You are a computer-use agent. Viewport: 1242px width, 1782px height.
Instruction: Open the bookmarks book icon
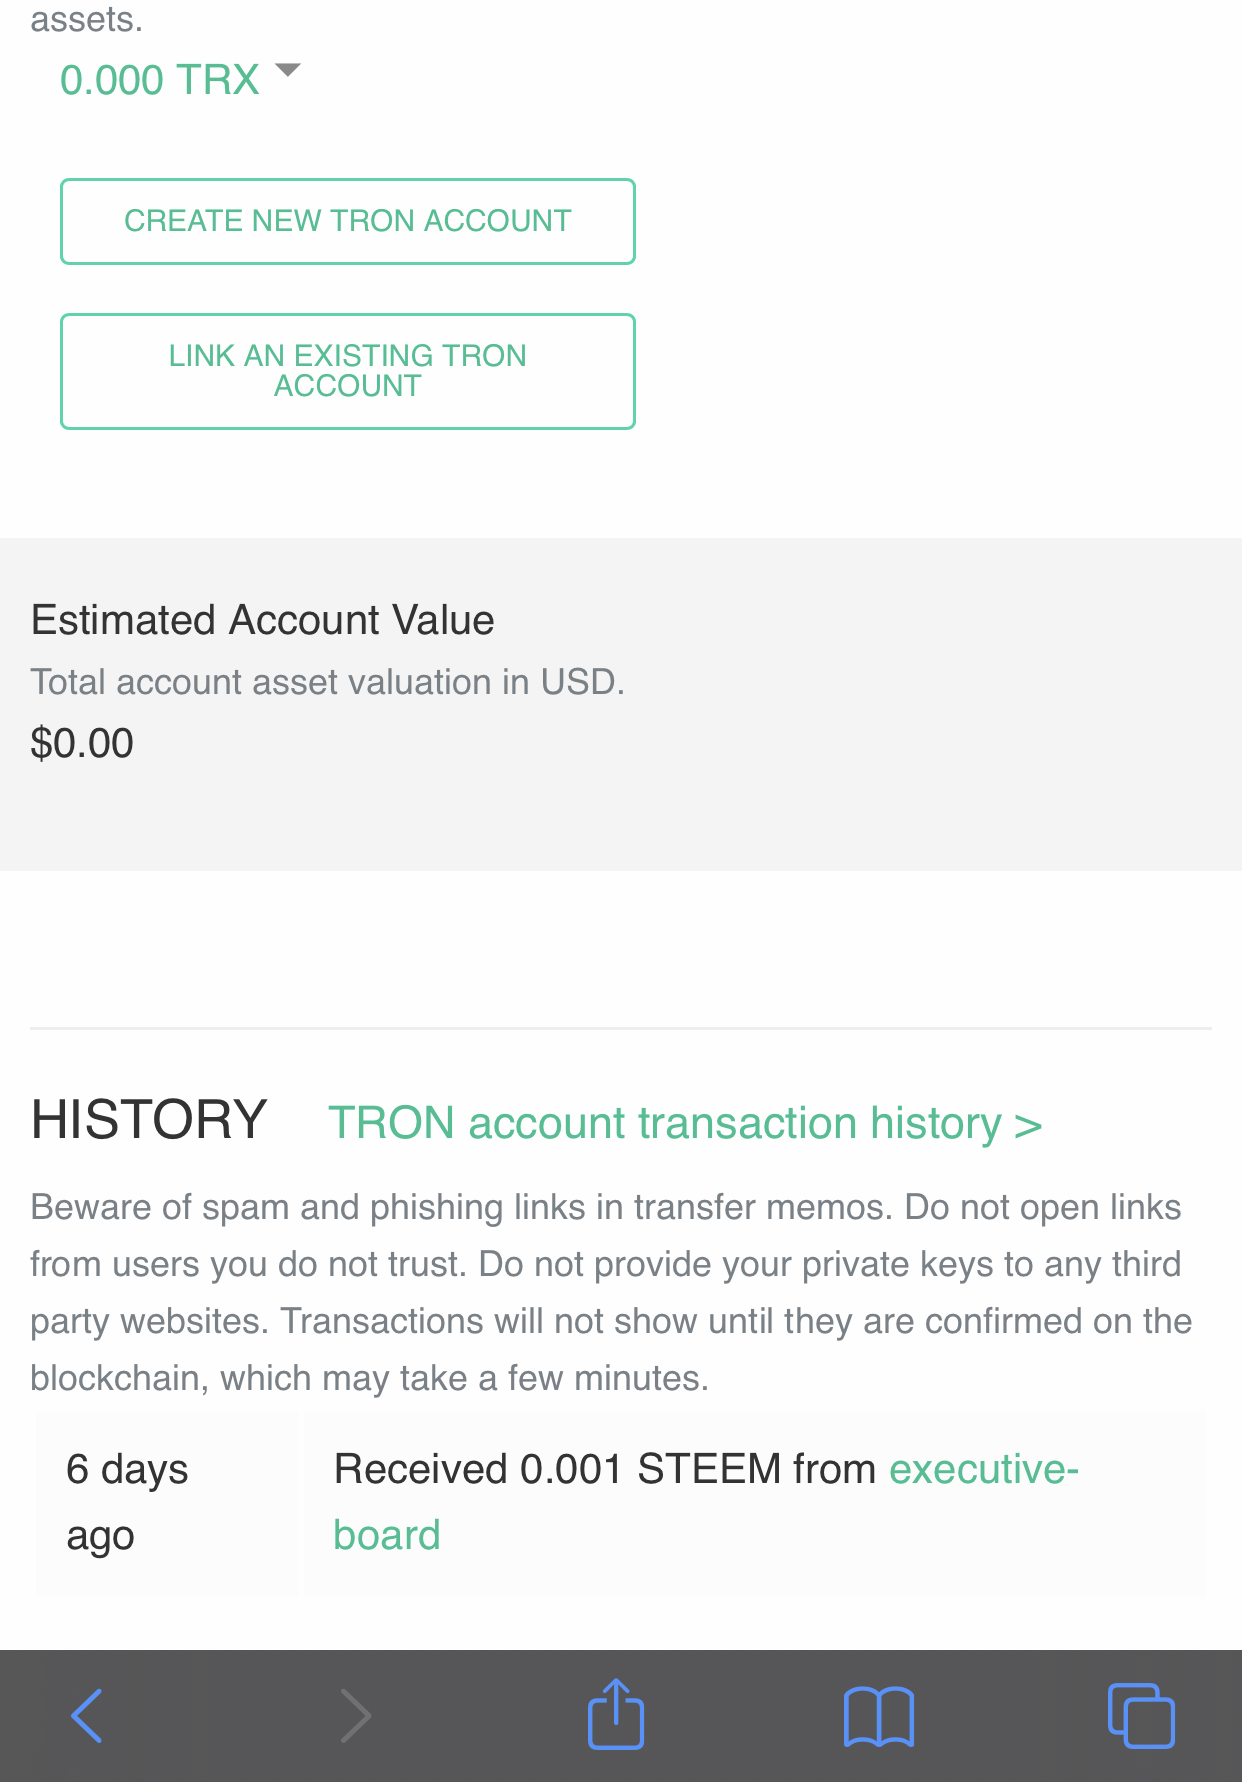pyautogui.click(x=879, y=1716)
